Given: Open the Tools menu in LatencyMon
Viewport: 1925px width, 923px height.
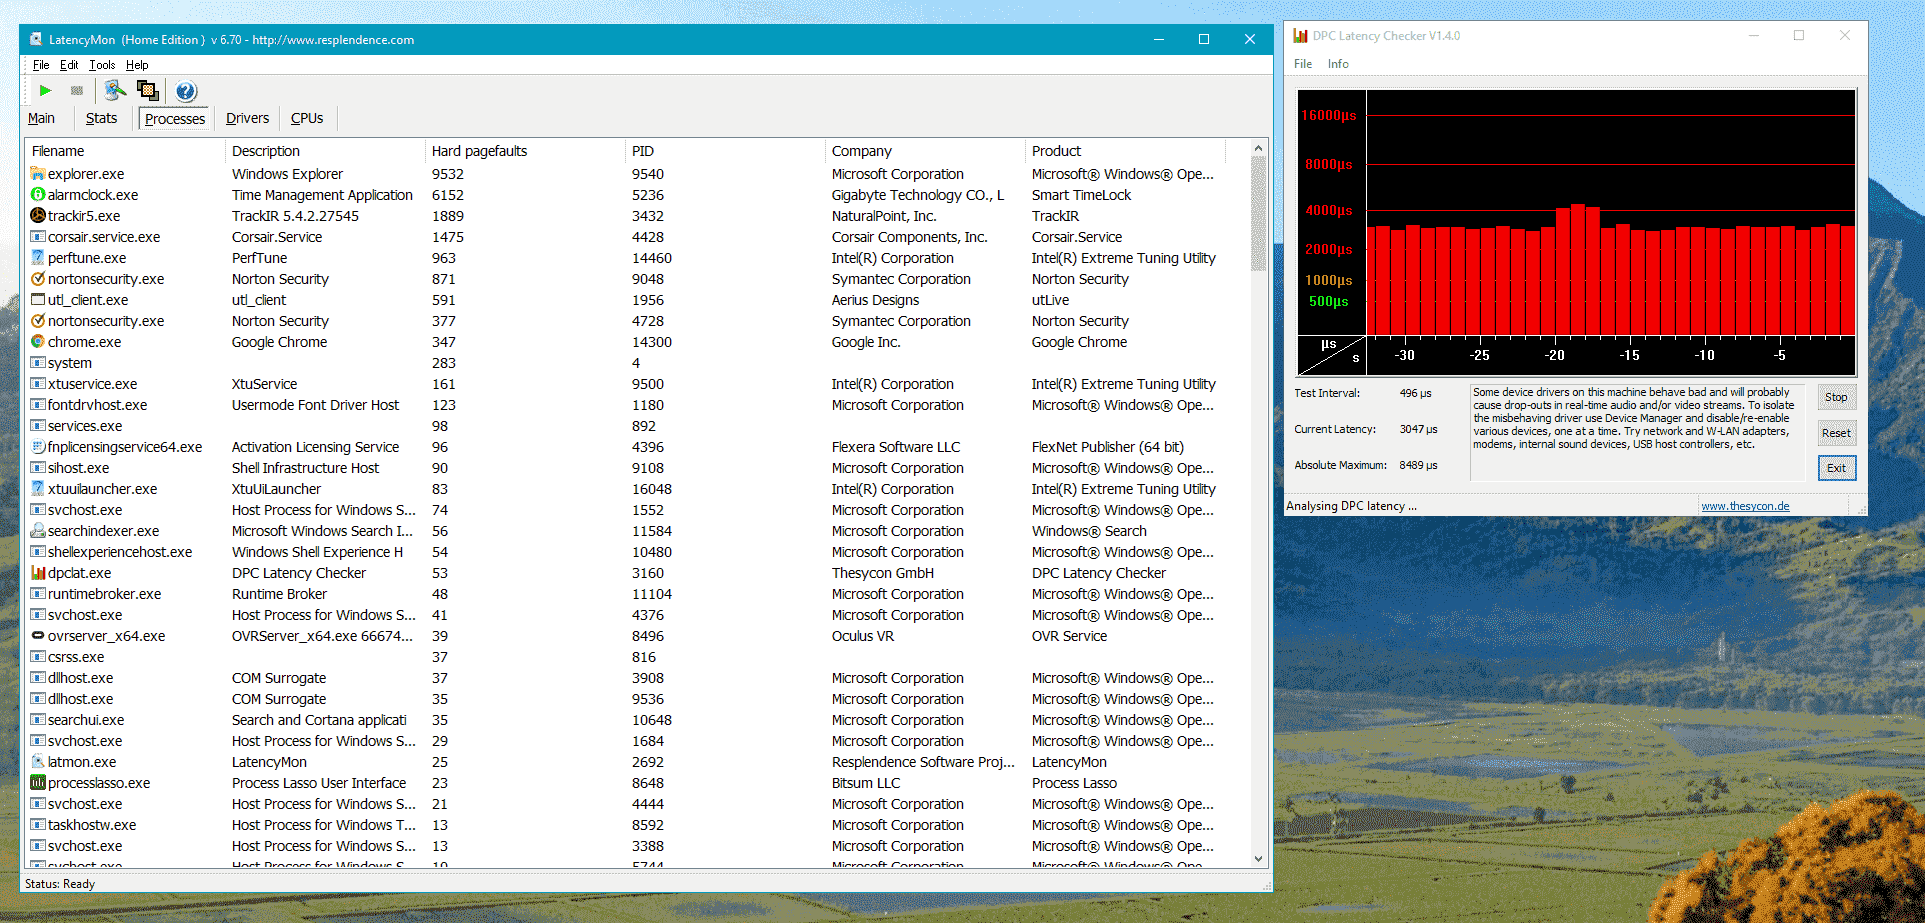Looking at the screenshot, I should pyautogui.click(x=102, y=65).
